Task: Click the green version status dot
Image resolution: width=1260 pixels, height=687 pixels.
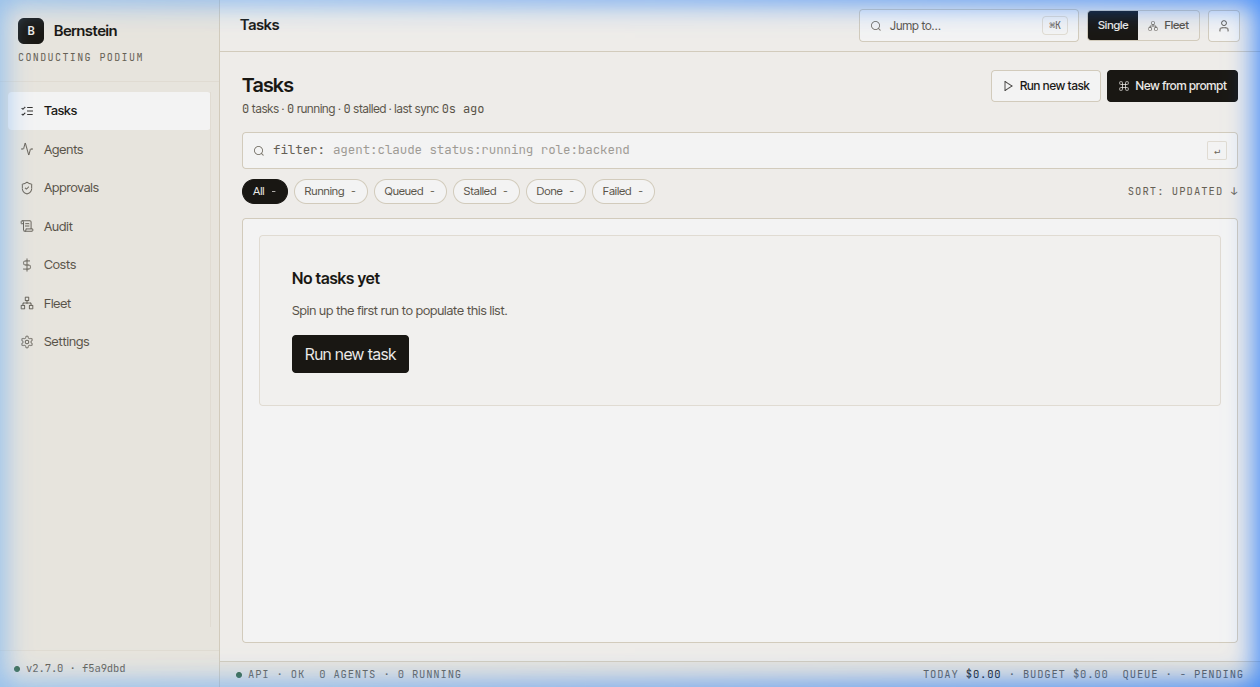Action: (x=17, y=669)
